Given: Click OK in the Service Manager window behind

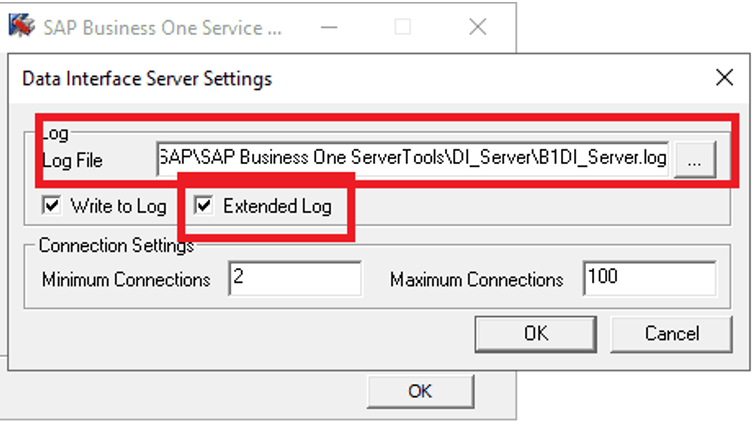Looking at the screenshot, I should (420, 391).
